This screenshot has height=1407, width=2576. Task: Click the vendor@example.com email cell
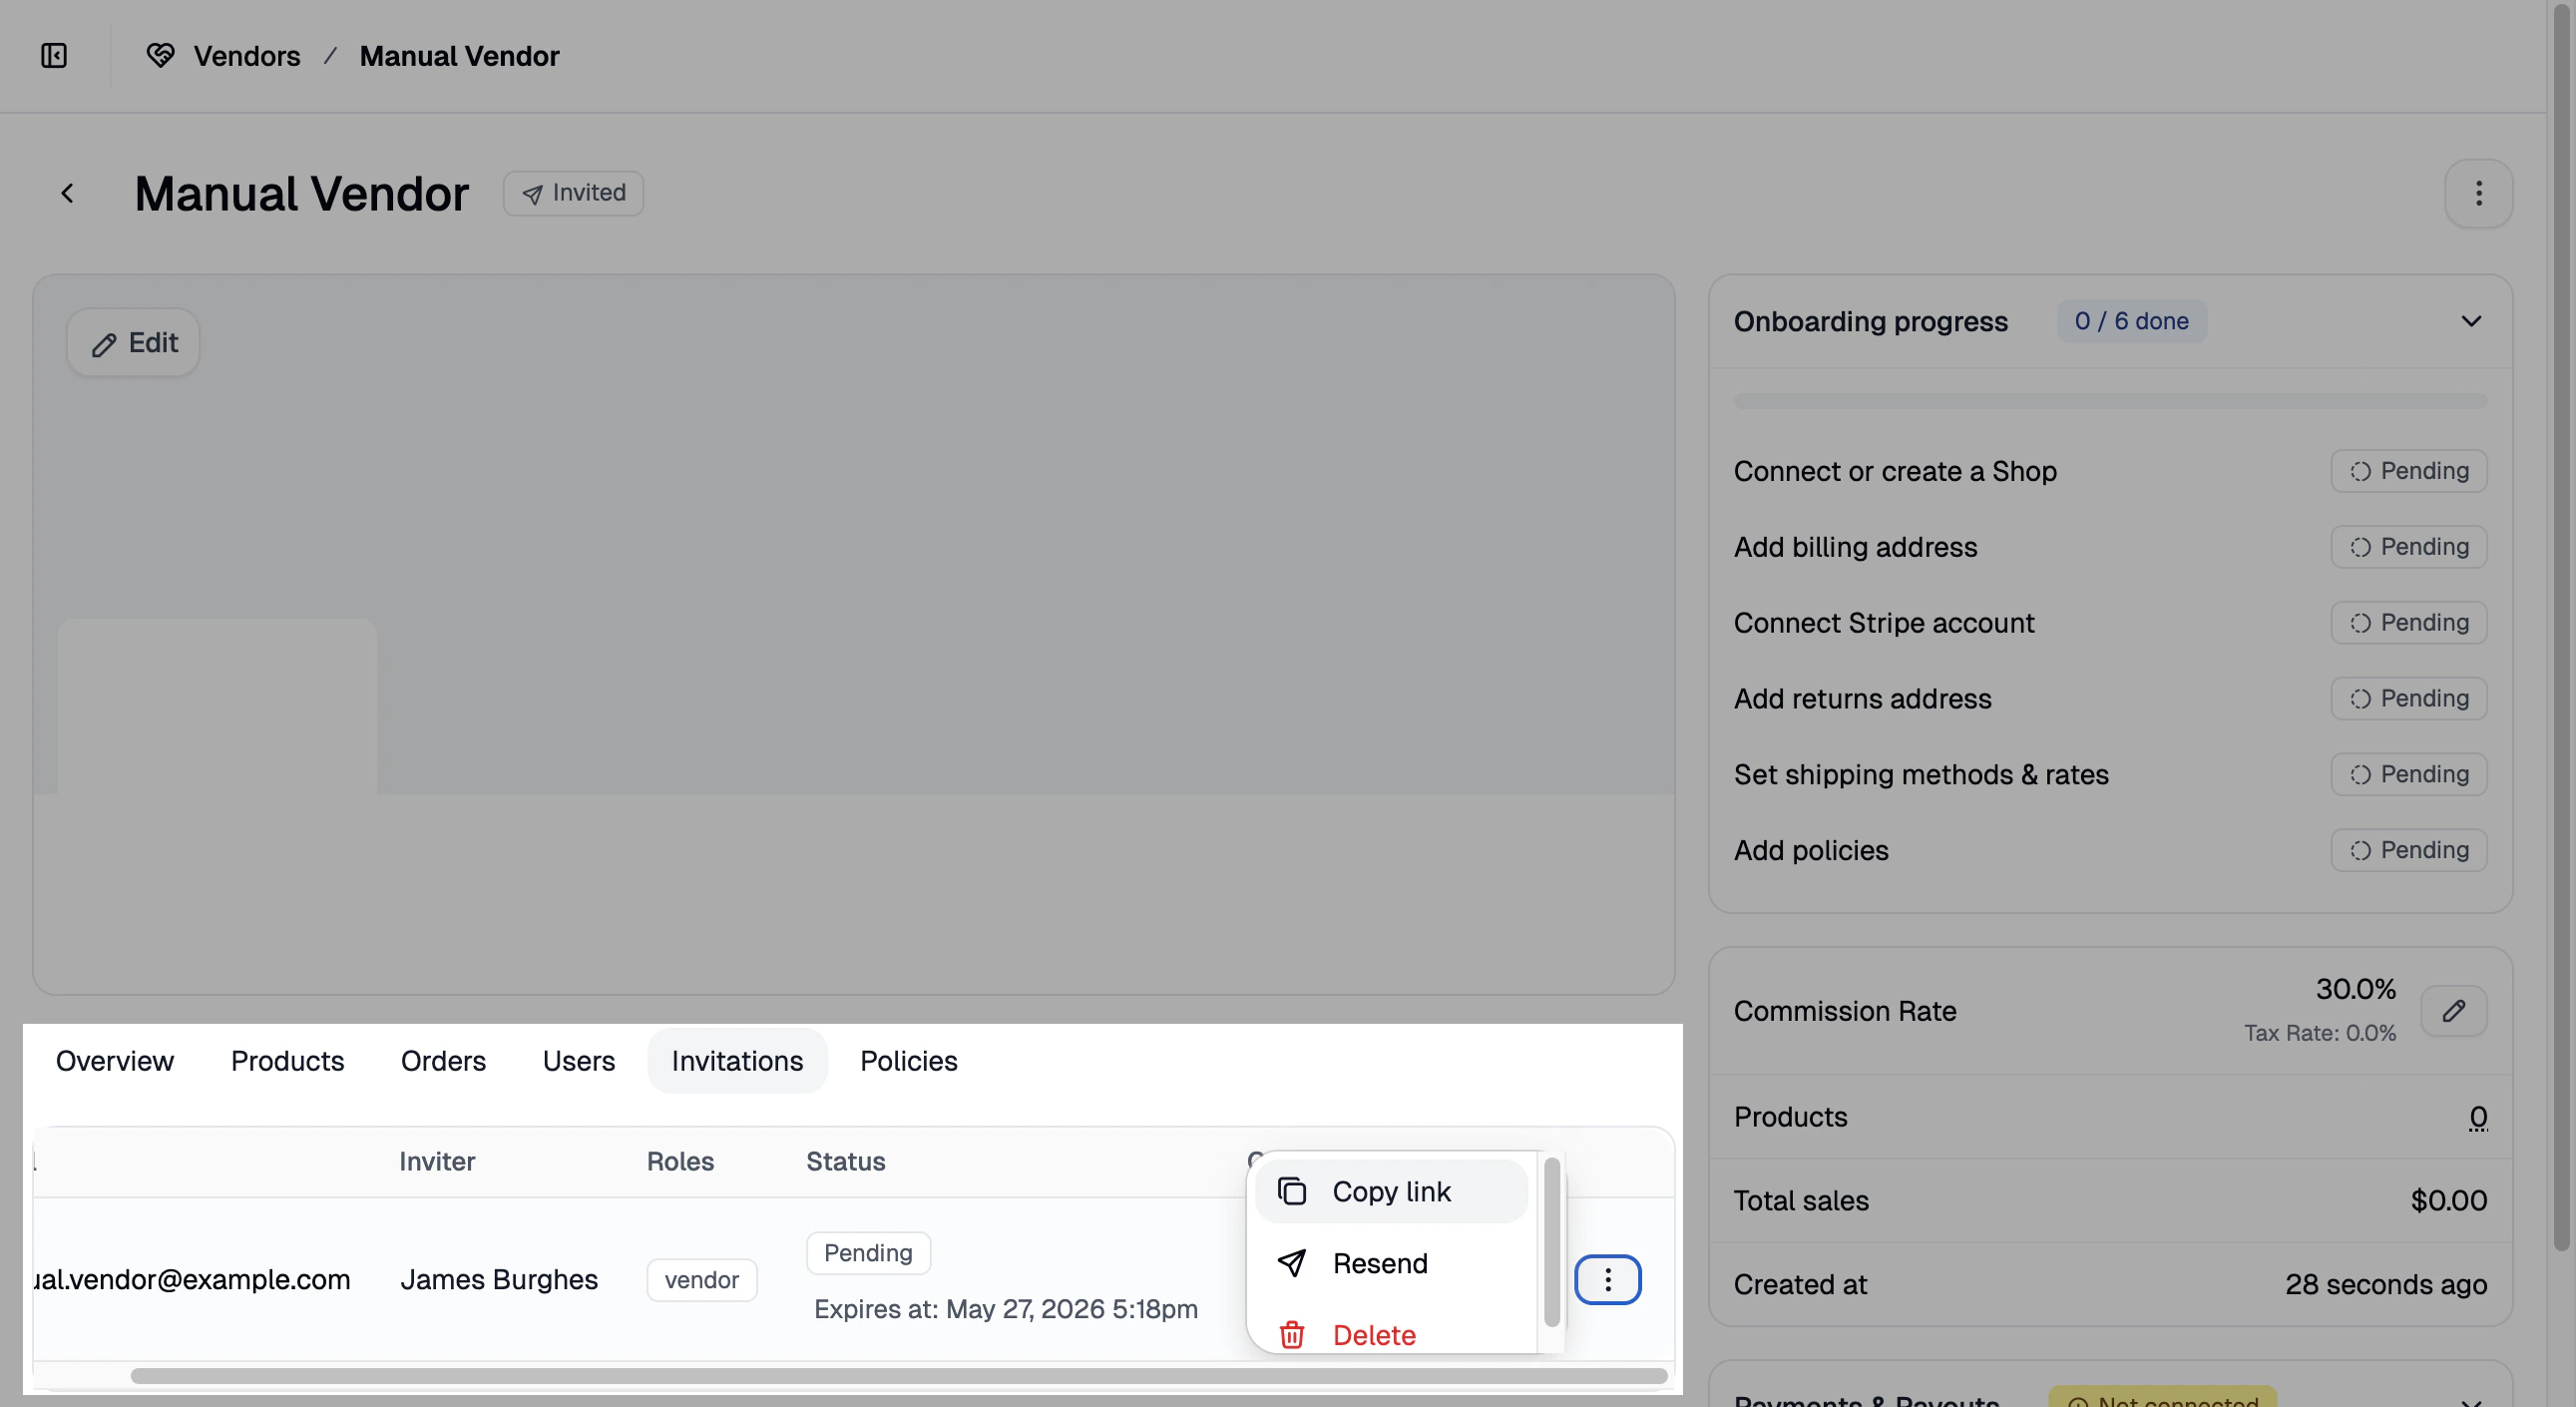click(191, 1280)
